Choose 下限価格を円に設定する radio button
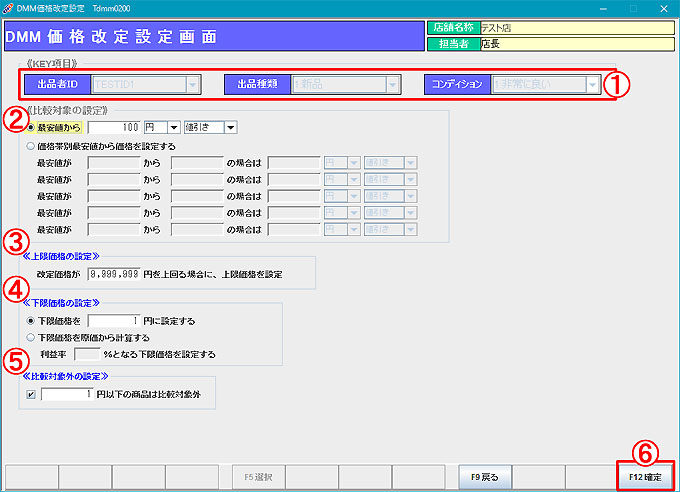This screenshot has height=492, width=680. coord(32,321)
